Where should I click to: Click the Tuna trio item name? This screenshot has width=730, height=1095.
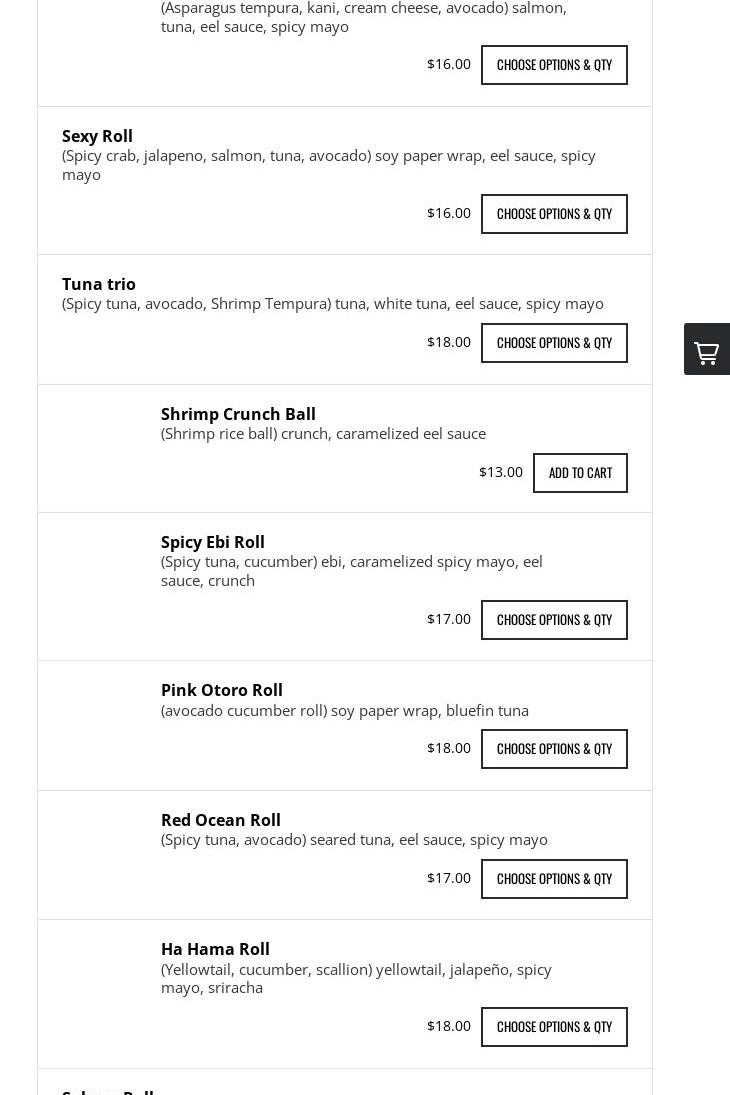[99, 284]
